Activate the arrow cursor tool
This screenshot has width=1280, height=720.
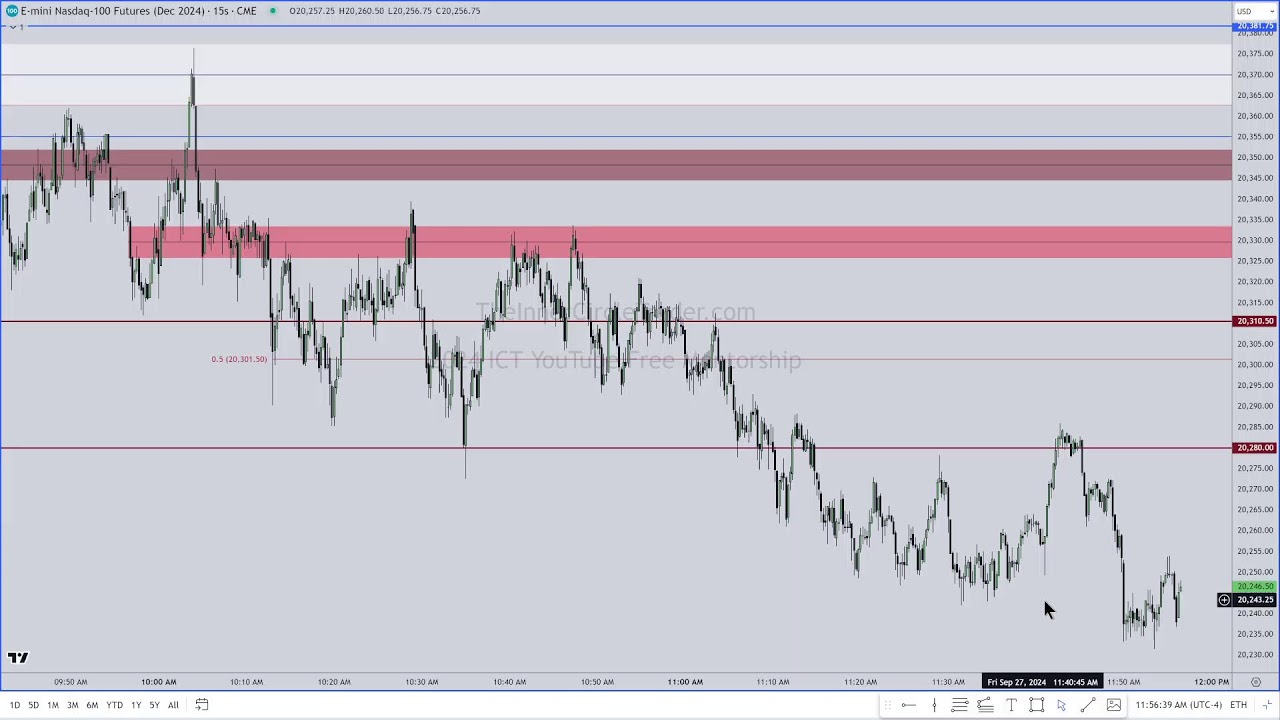click(x=1062, y=705)
